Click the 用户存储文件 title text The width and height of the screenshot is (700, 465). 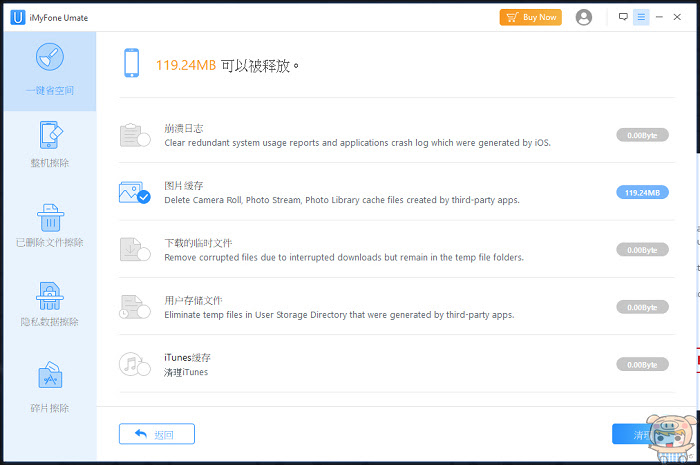[x=193, y=300]
